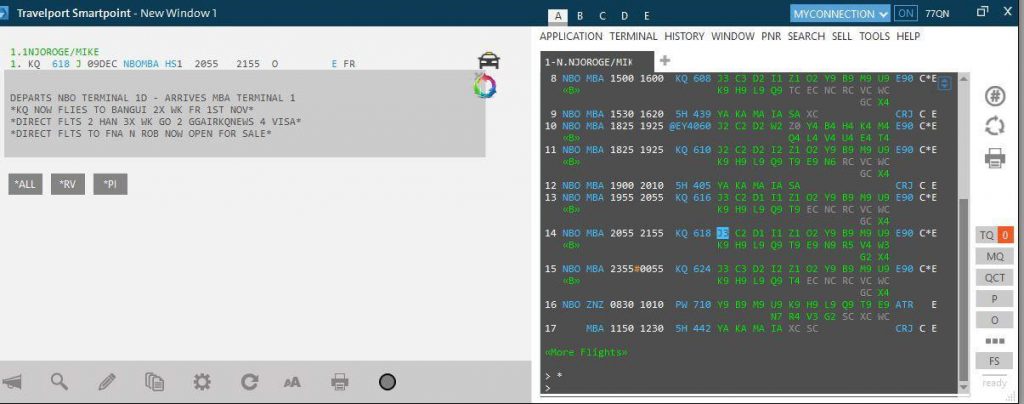Click the three-dots more quick keys icon
The width and height of the screenshot is (1024, 404).
(994, 341)
